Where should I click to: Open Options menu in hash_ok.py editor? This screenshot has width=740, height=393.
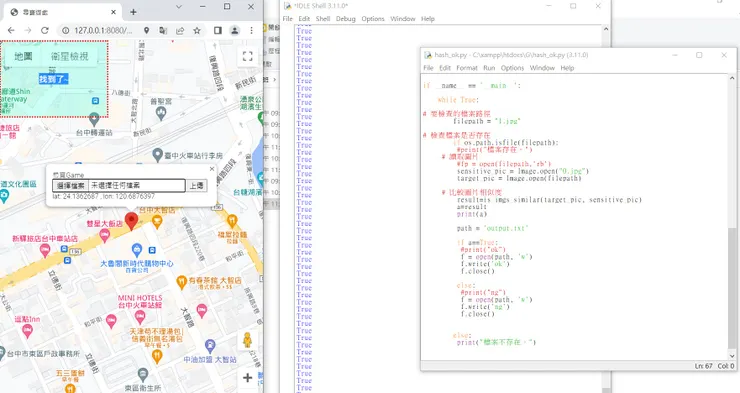(x=512, y=68)
